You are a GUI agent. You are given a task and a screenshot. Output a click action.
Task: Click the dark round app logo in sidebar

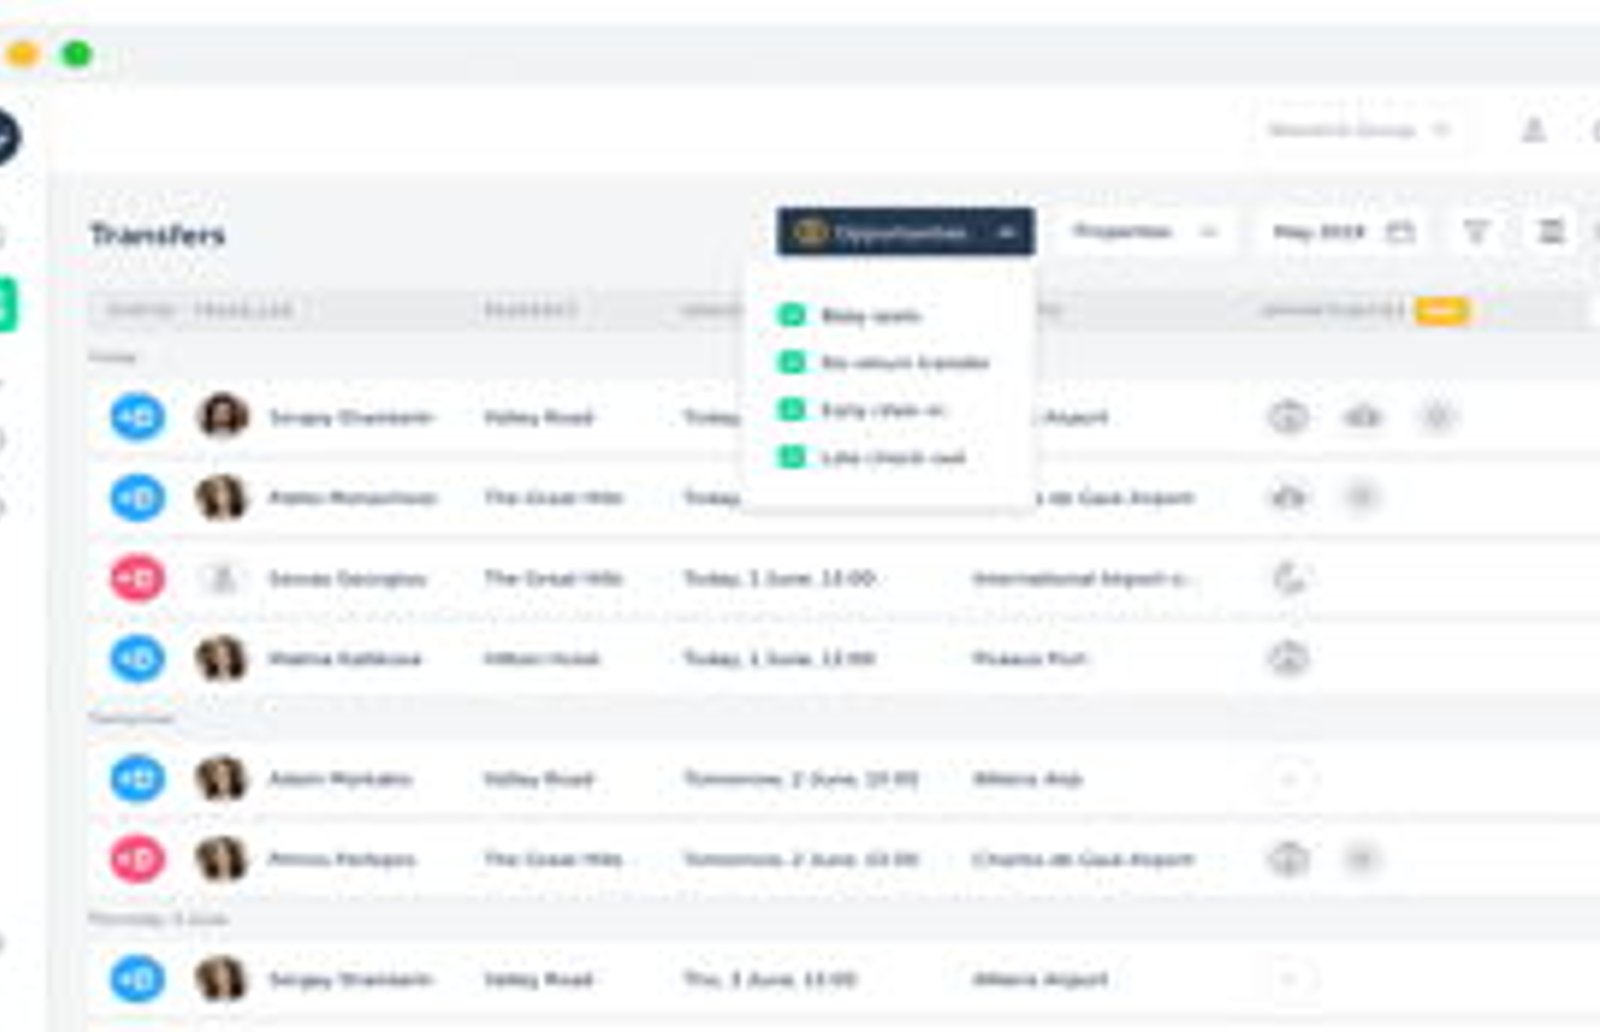pos(5,136)
